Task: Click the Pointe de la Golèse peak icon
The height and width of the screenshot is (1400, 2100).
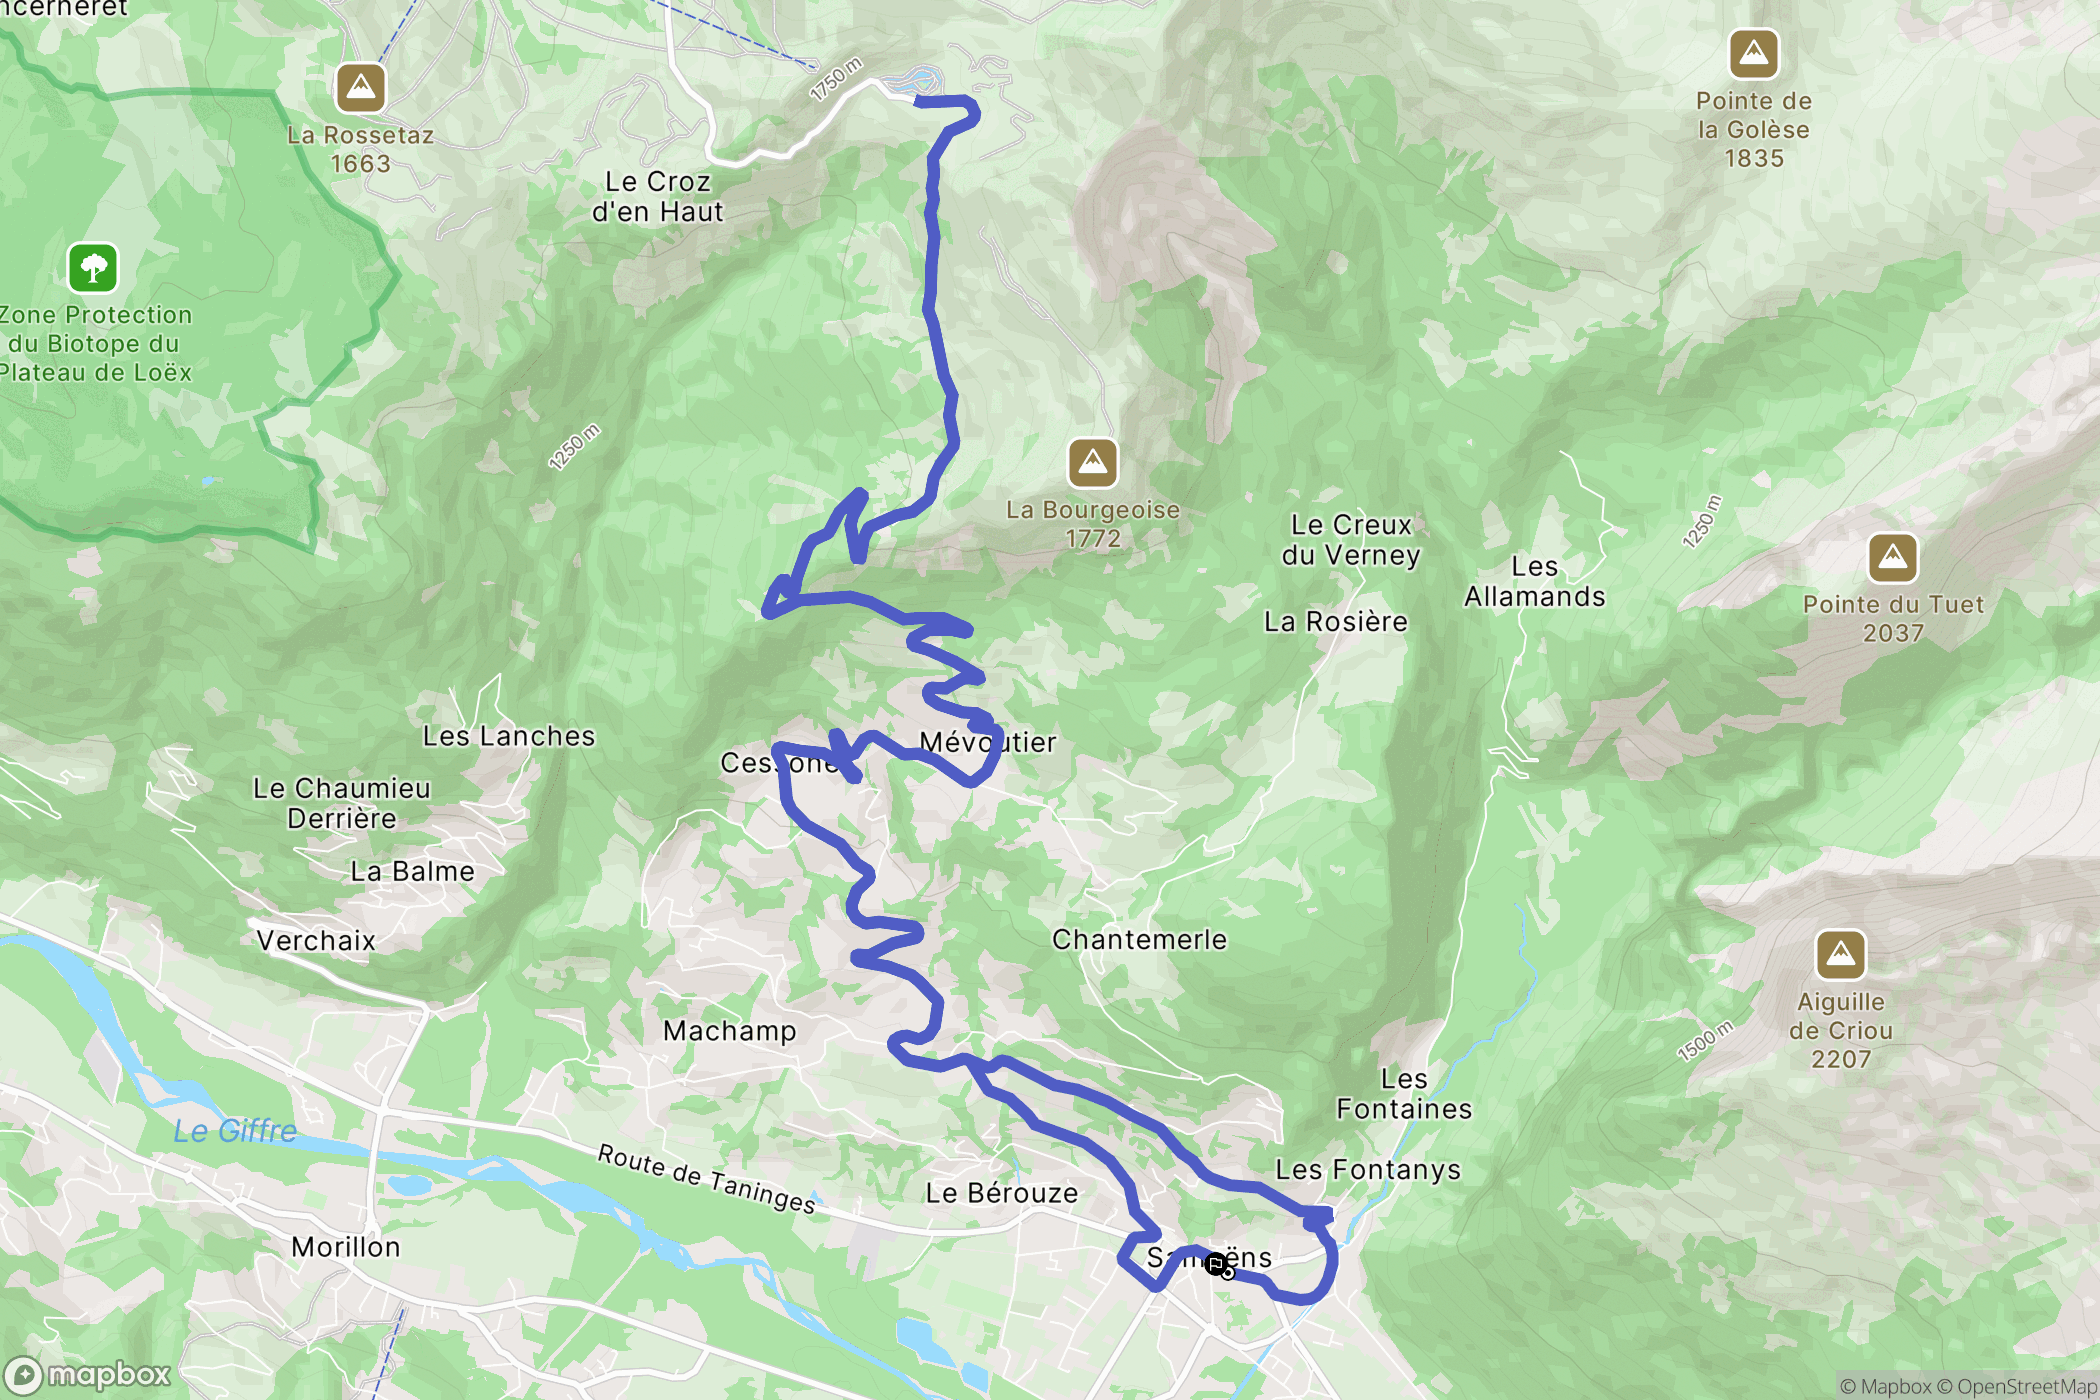Action: tap(1754, 54)
